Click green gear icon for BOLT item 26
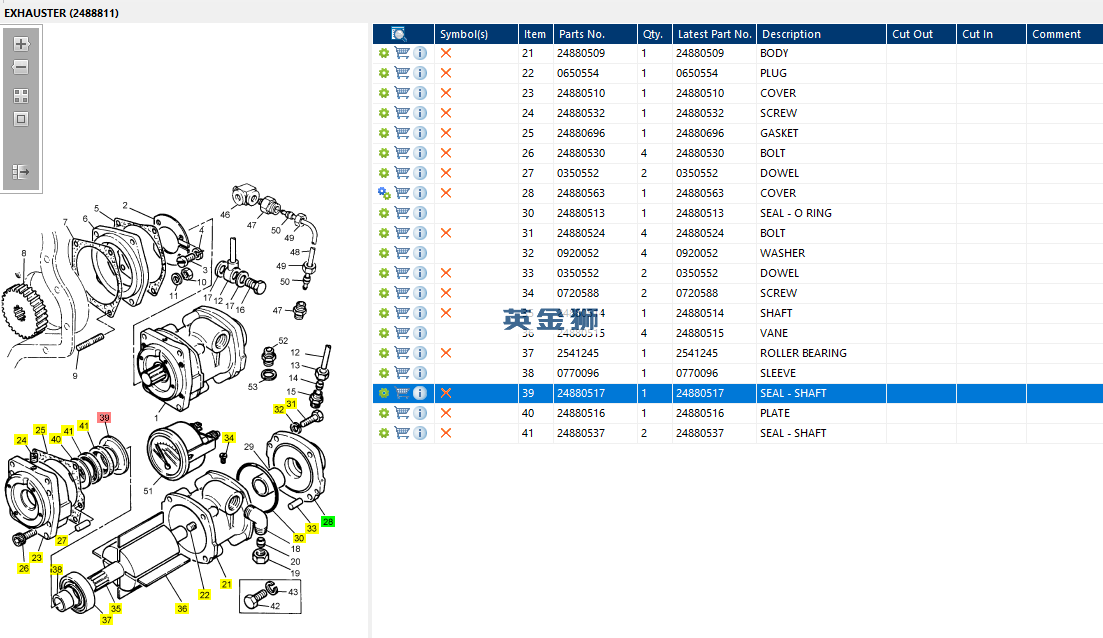 [384, 153]
